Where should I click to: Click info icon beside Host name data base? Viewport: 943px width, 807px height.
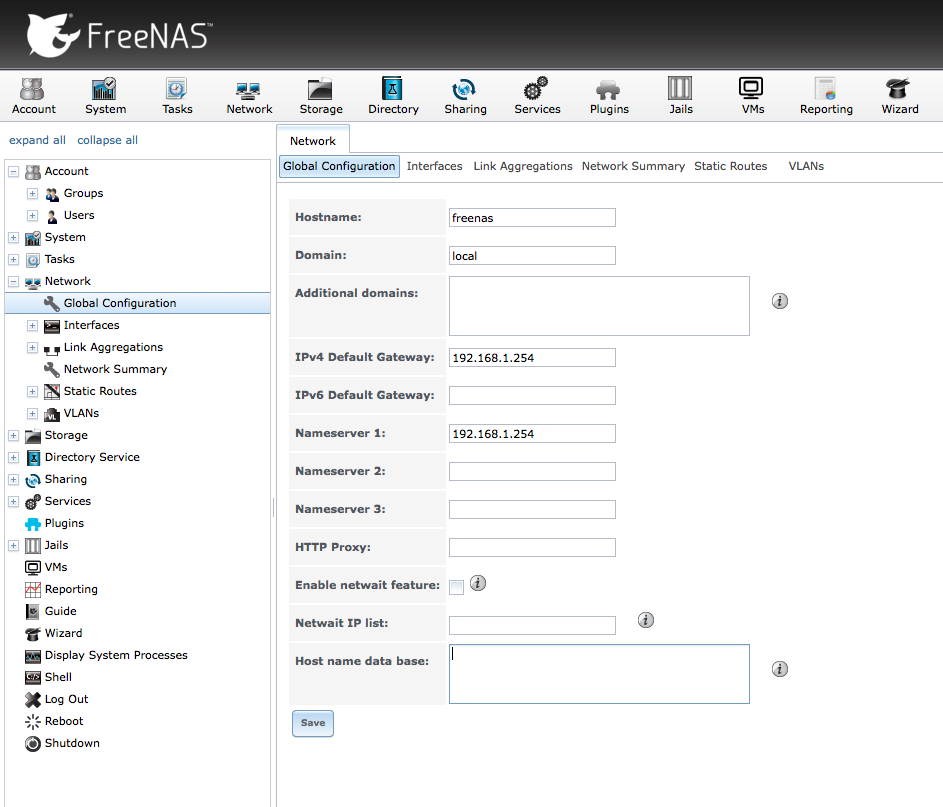779,669
